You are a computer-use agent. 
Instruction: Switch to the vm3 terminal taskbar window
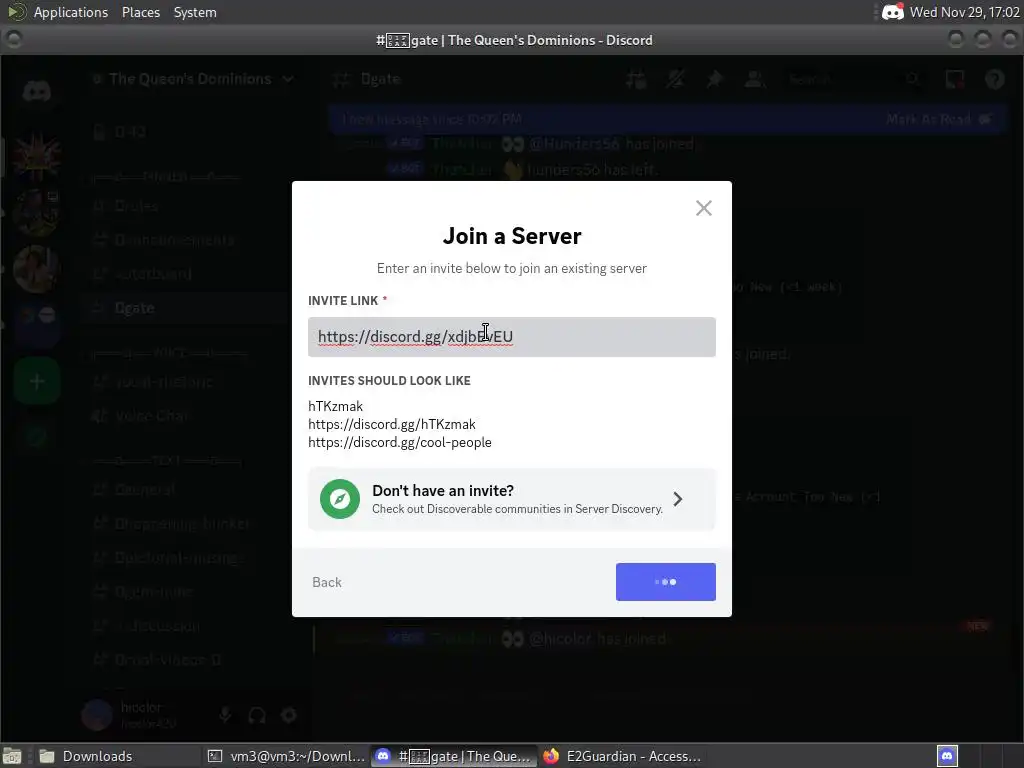point(286,756)
